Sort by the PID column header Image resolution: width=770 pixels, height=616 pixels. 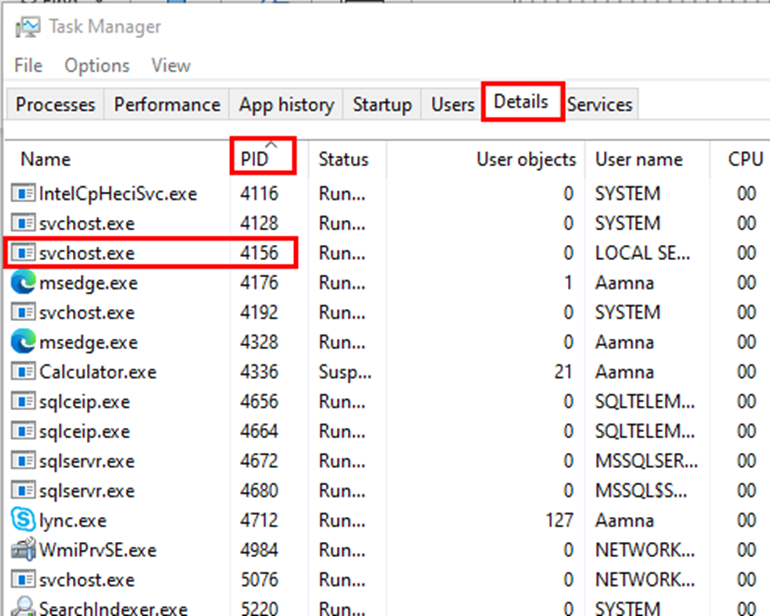click(x=269, y=159)
